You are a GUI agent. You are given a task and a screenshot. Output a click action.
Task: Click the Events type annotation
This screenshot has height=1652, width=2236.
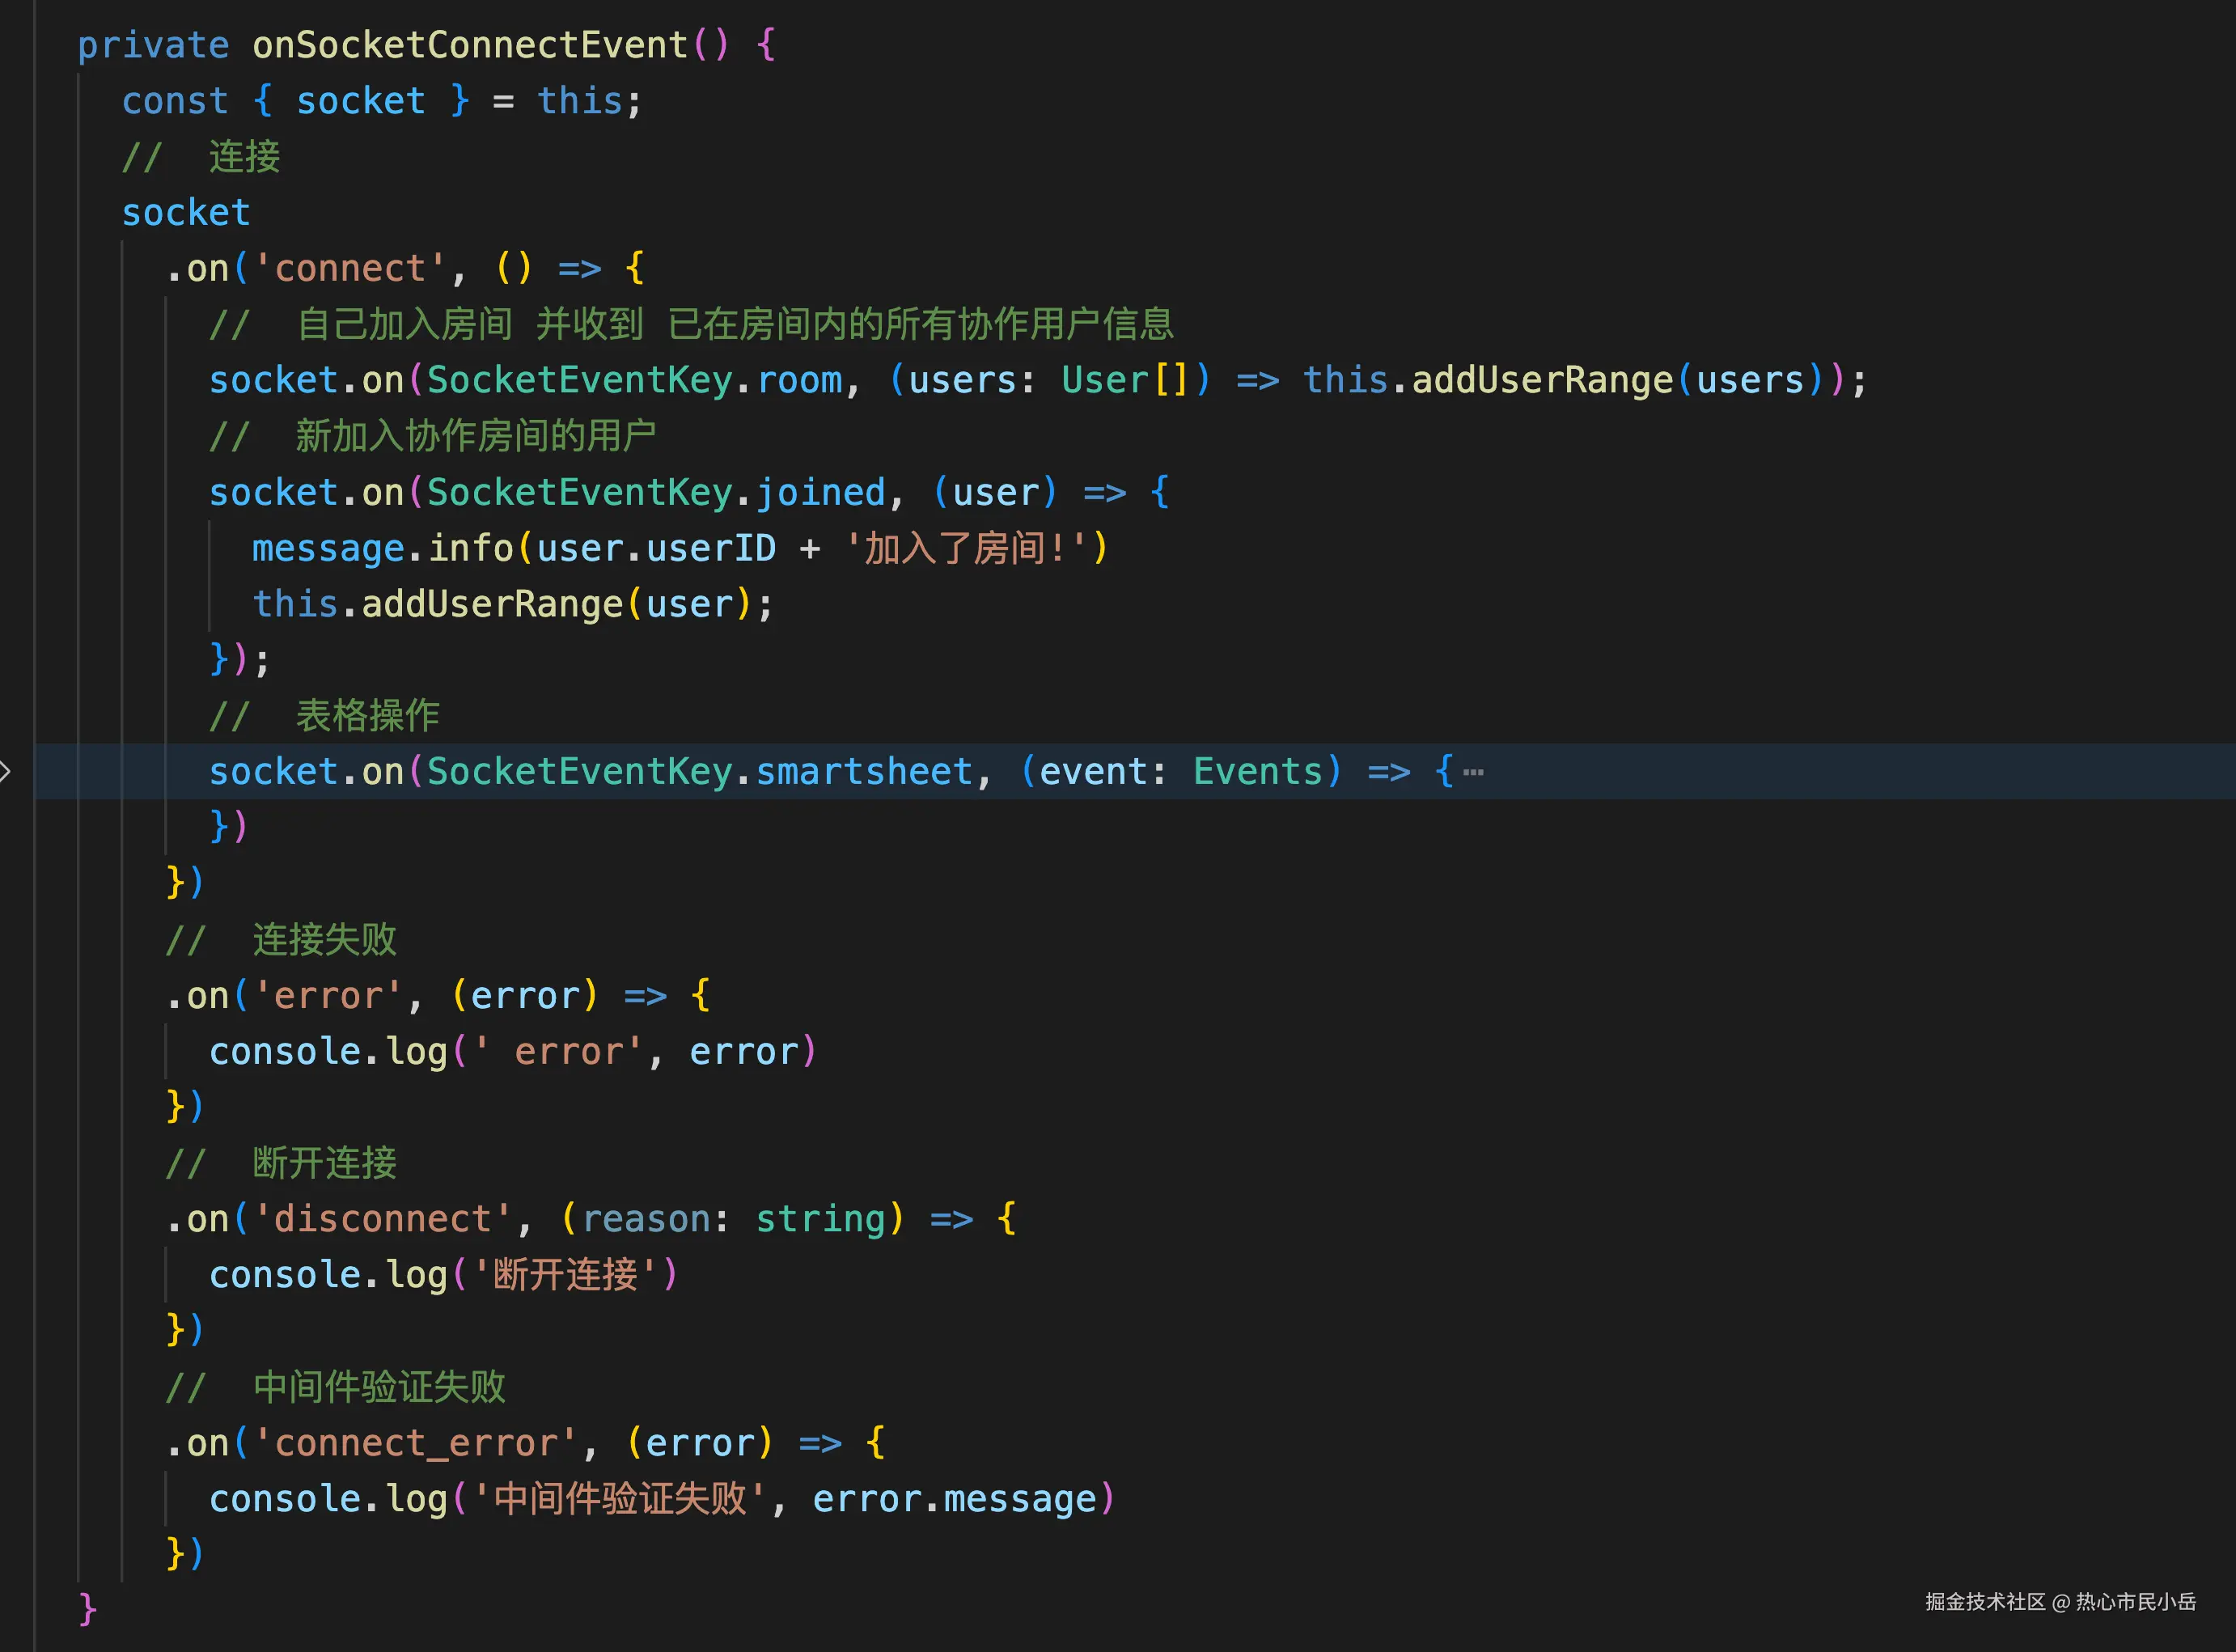click(1258, 772)
